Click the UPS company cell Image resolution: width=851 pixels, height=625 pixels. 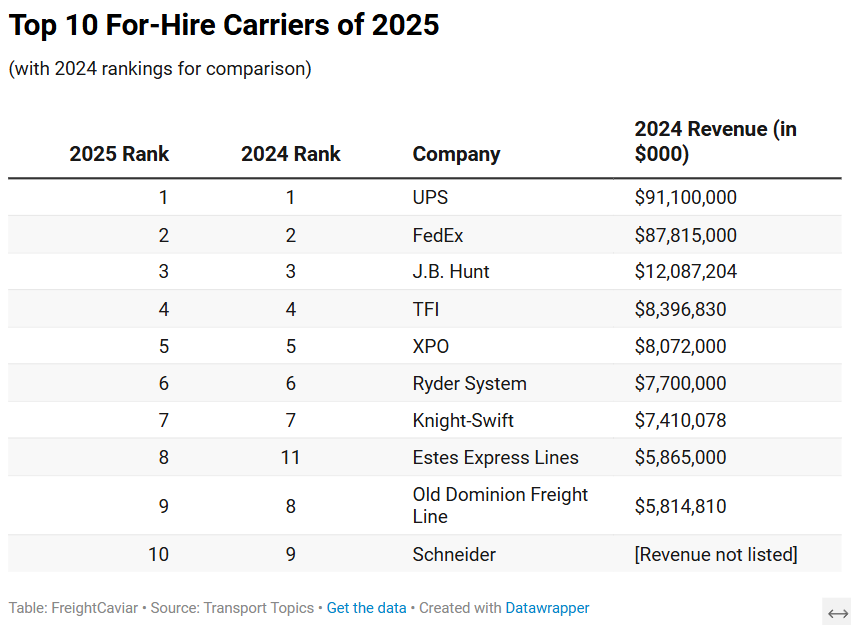tap(430, 197)
